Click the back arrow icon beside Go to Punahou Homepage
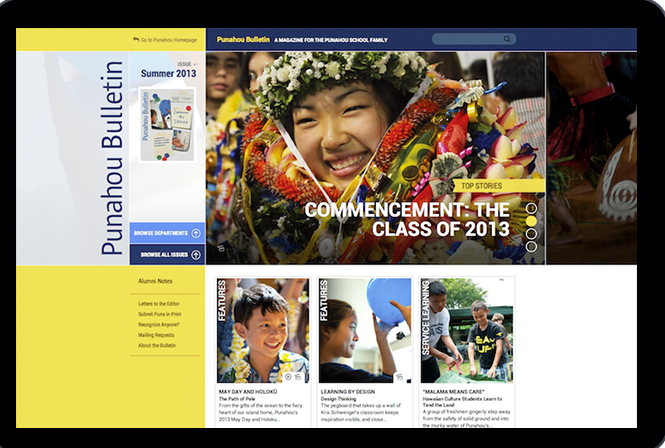The height and width of the screenshot is (448, 665). click(x=136, y=39)
